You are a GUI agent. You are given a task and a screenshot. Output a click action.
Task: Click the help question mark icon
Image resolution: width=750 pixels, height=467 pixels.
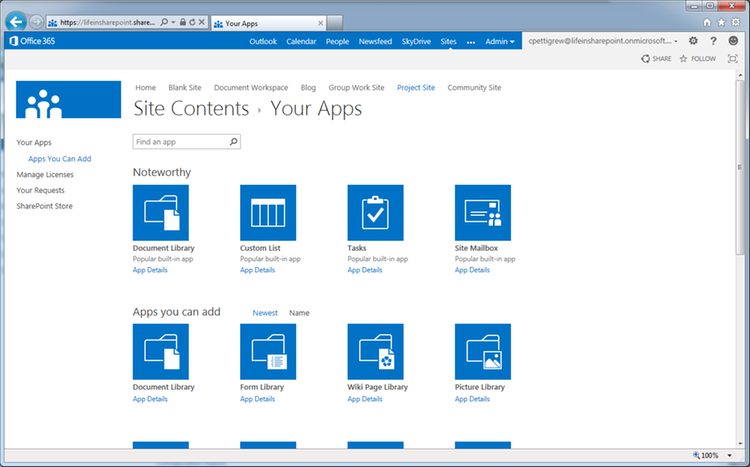click(713, 41)
